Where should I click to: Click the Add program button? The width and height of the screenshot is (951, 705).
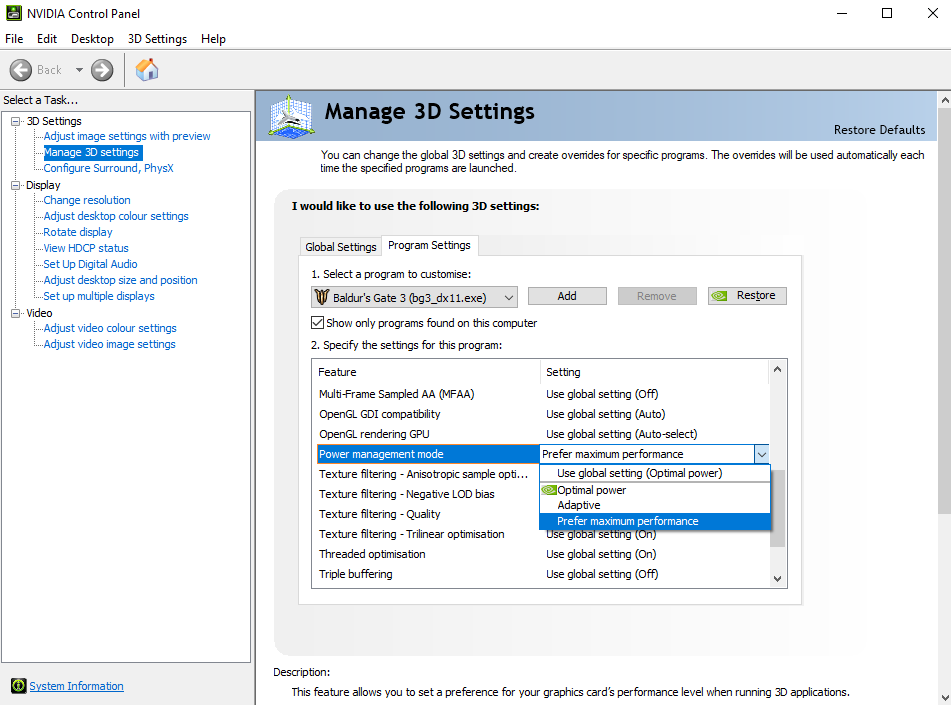pyautogui.click(x=567, y=296)
